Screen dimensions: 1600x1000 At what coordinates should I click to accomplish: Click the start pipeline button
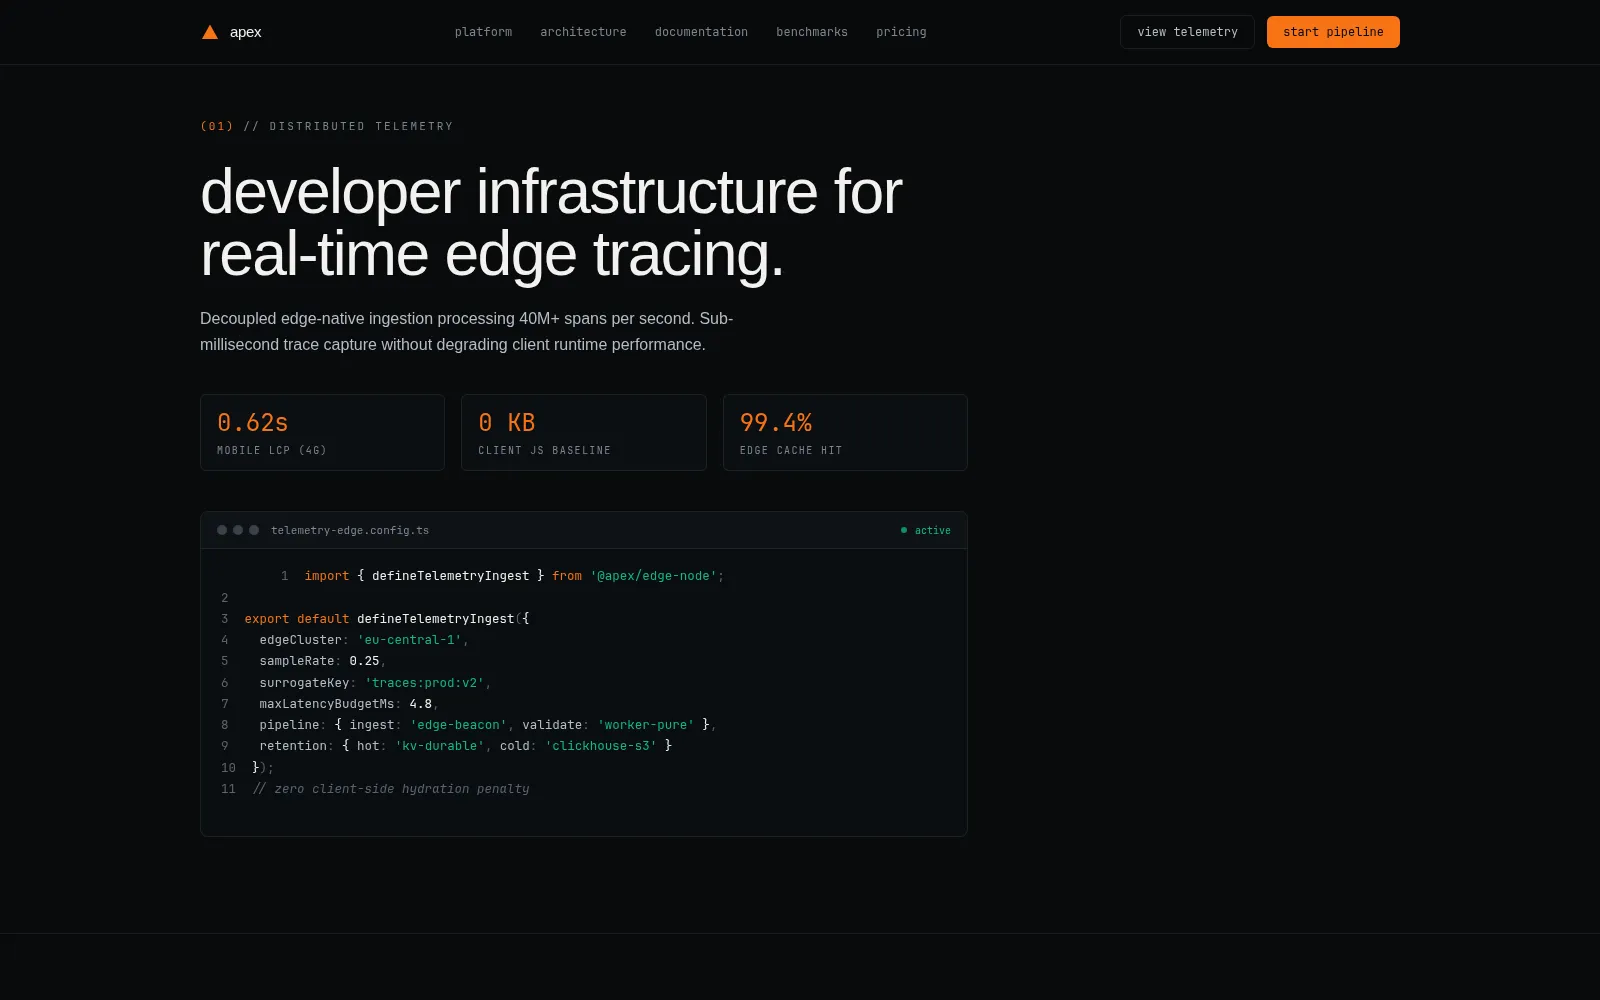1333,32
